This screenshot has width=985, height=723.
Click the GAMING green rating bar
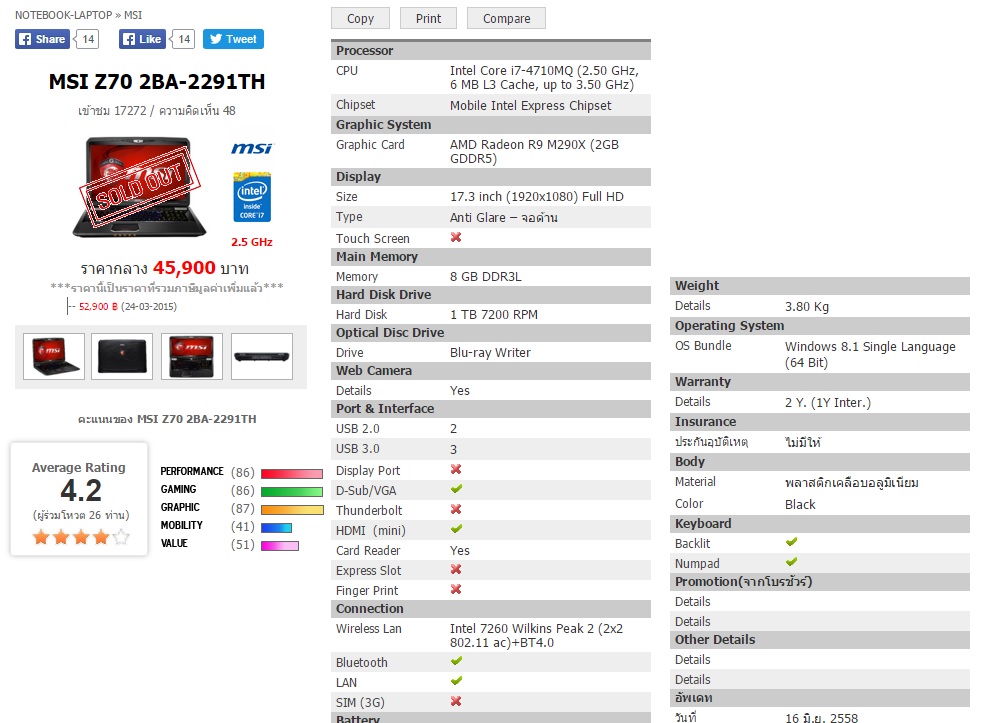pyautogui.click(x=292, y=492)
